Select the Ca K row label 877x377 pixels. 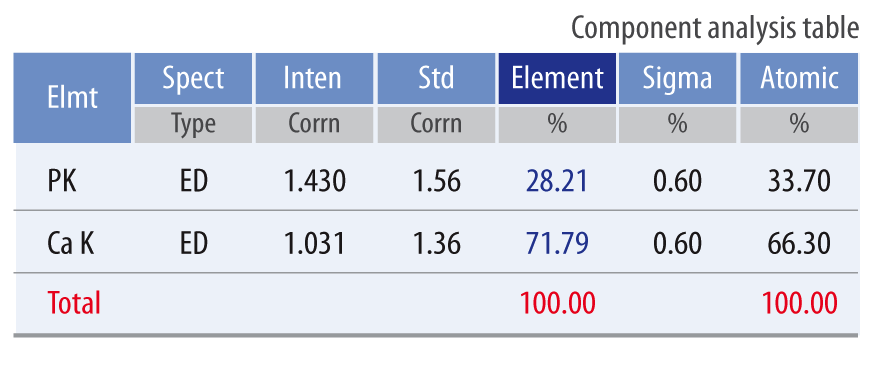click(71, 243)
